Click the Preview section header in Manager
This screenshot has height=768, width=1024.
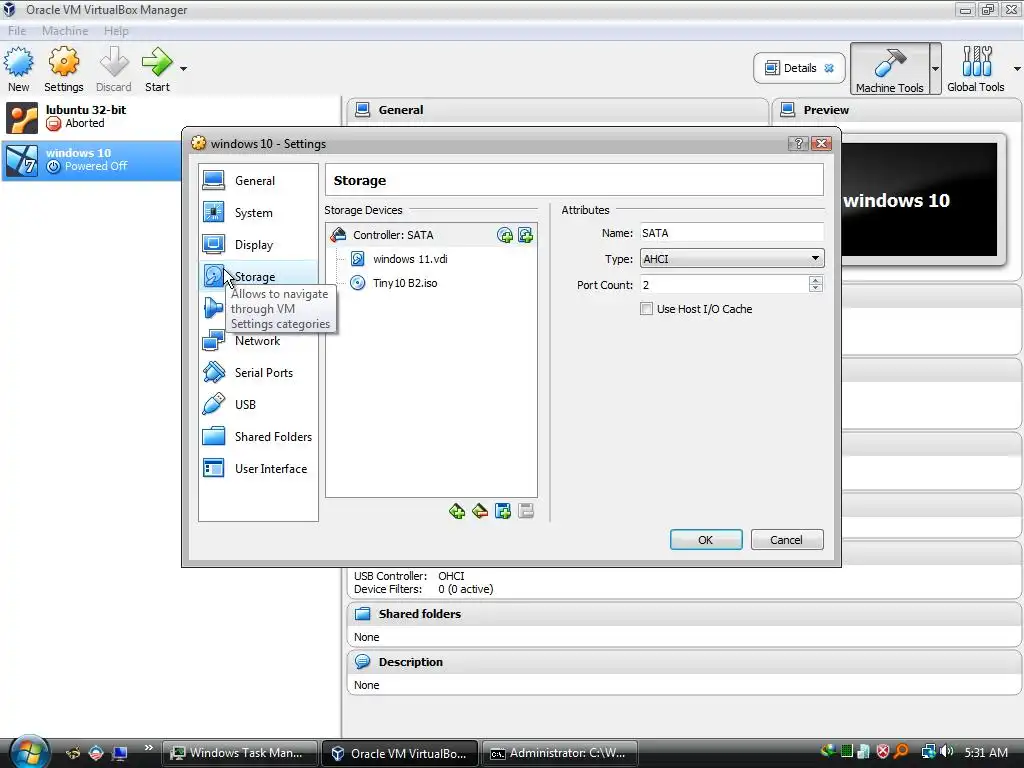pos(897,110)
